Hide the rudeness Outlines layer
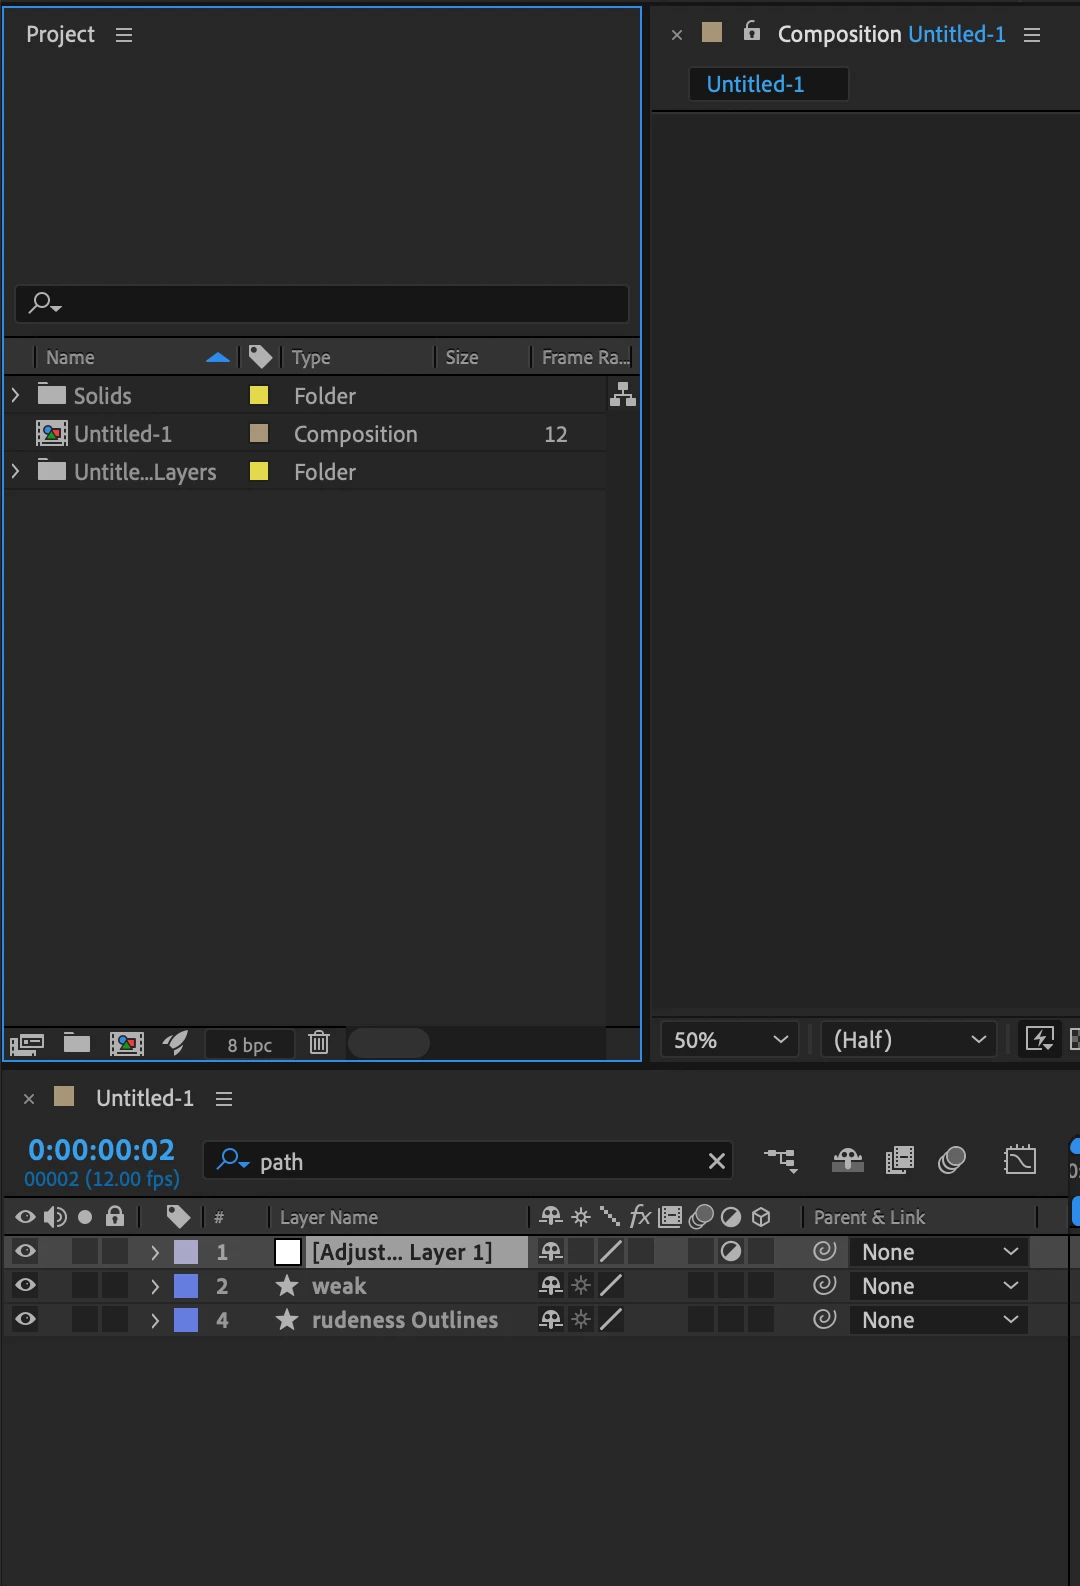The height and width of the screenshot is (1586, 1080). 25,1319
